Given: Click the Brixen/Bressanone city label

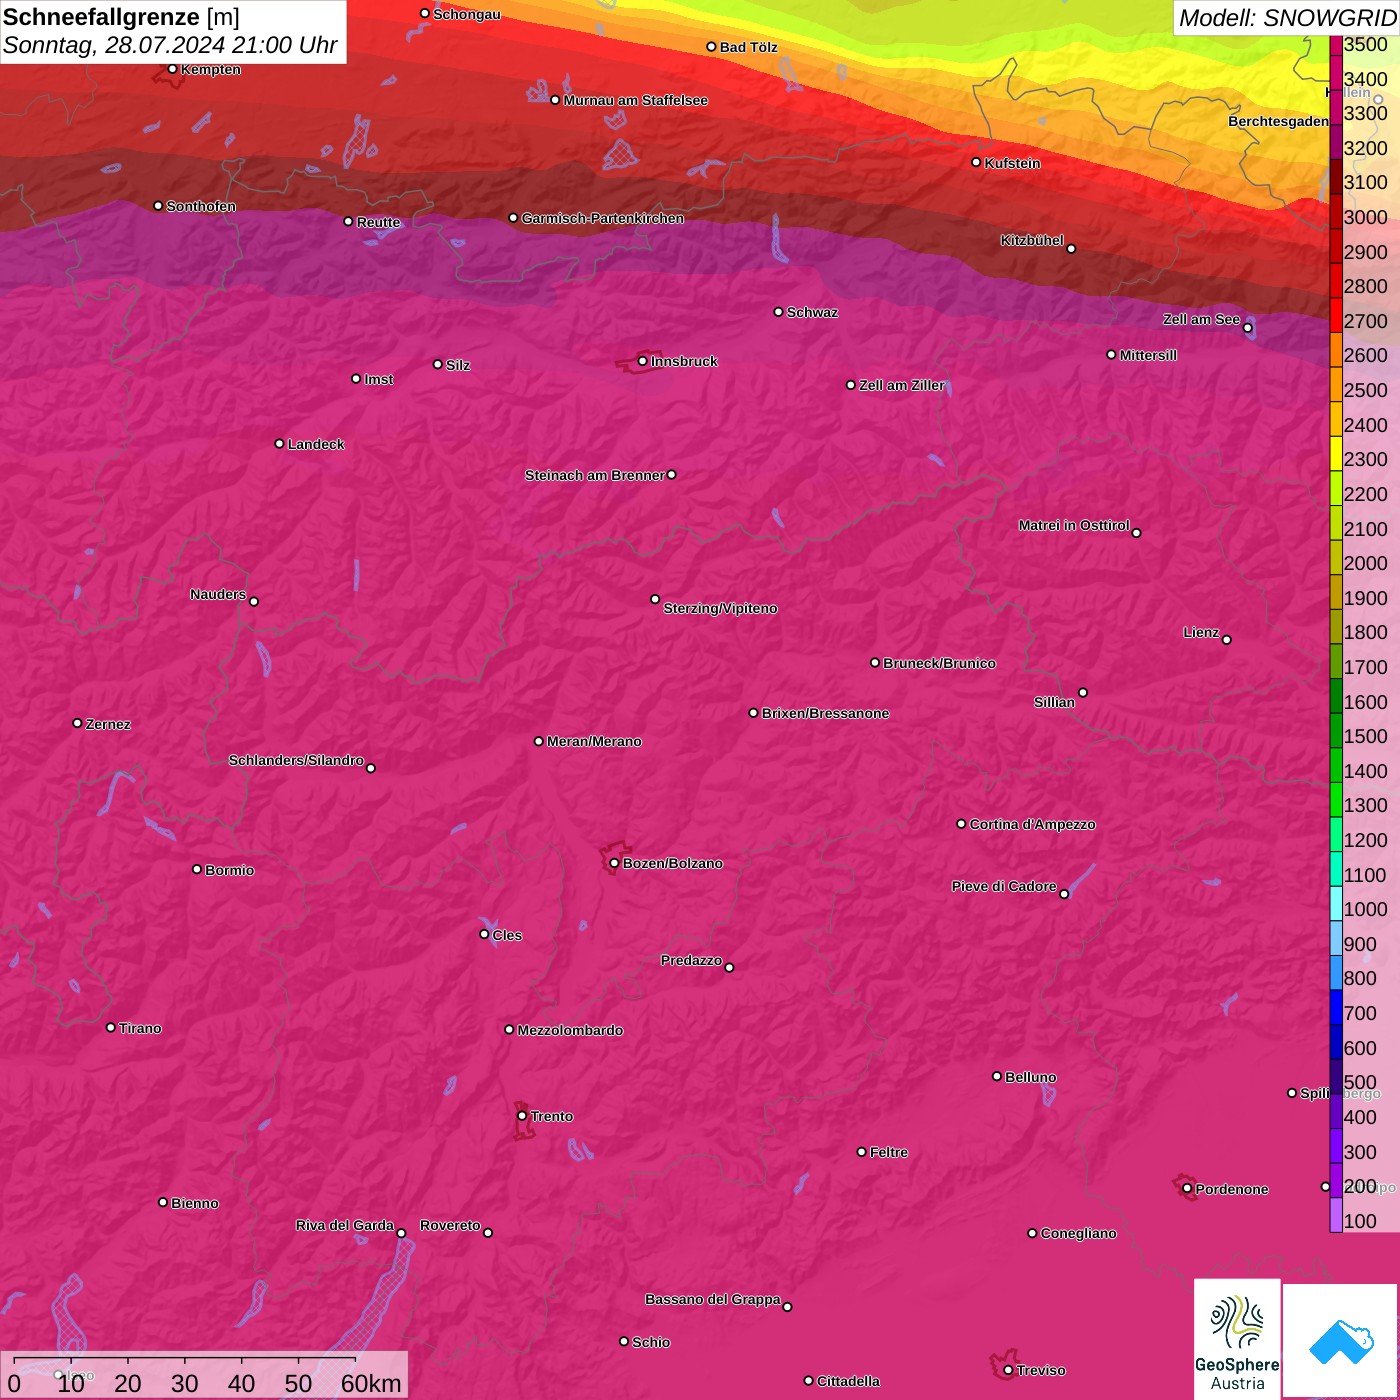Looking at the screenshot, I should (825, 713).
